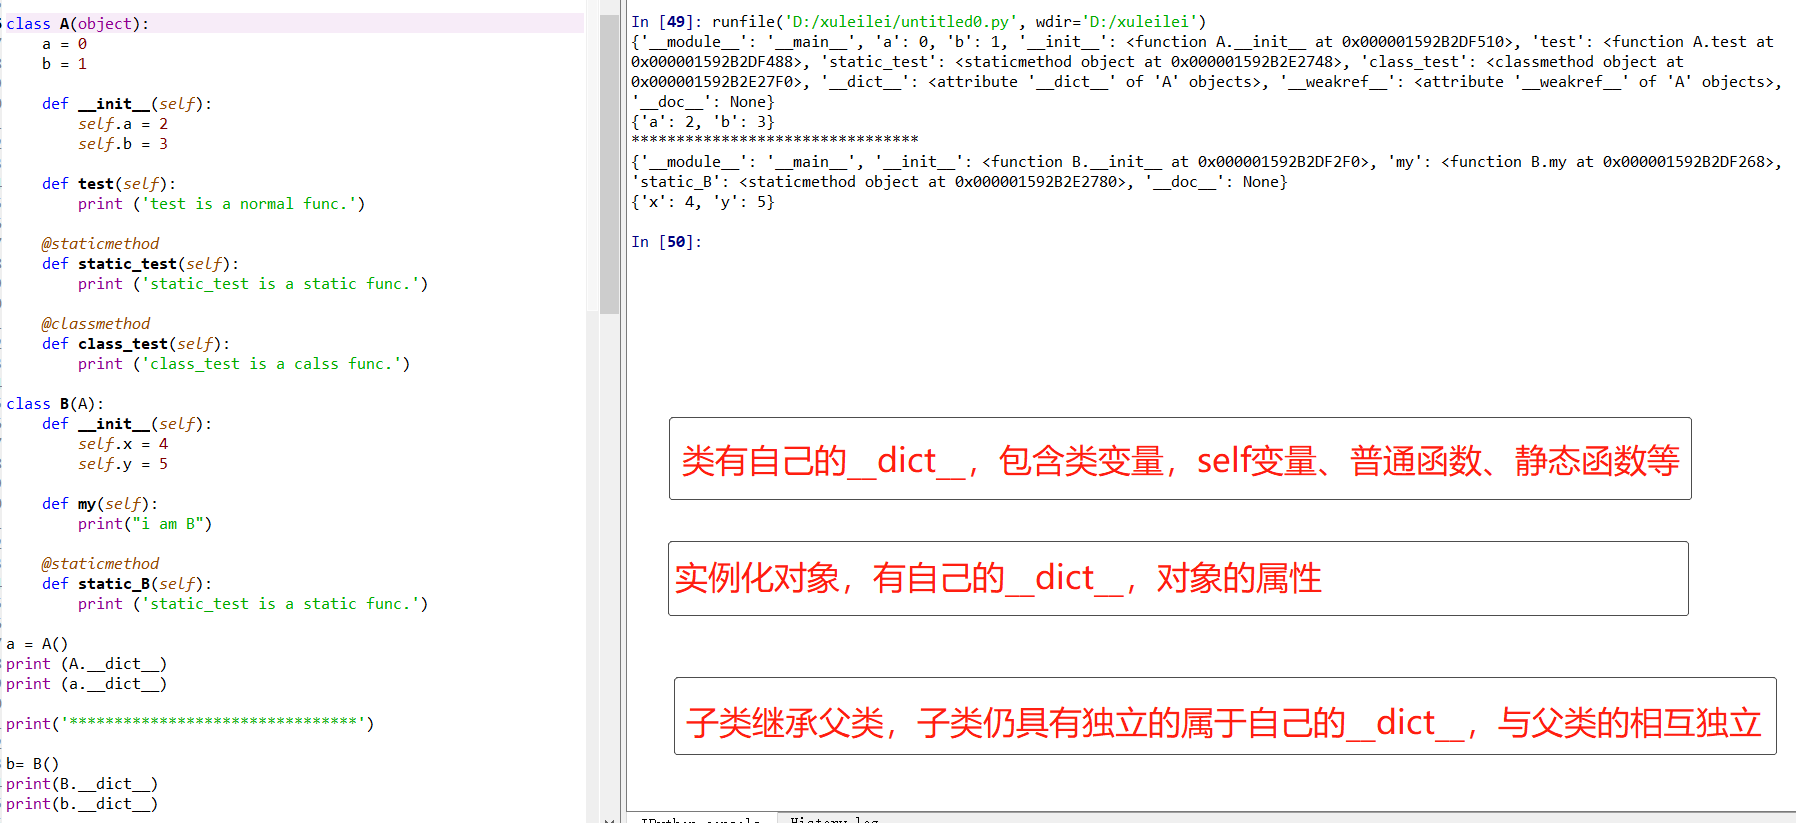The image size is (1796, 823).
Task: Click the print 'test is a normal func.' line
Action: 221,204
